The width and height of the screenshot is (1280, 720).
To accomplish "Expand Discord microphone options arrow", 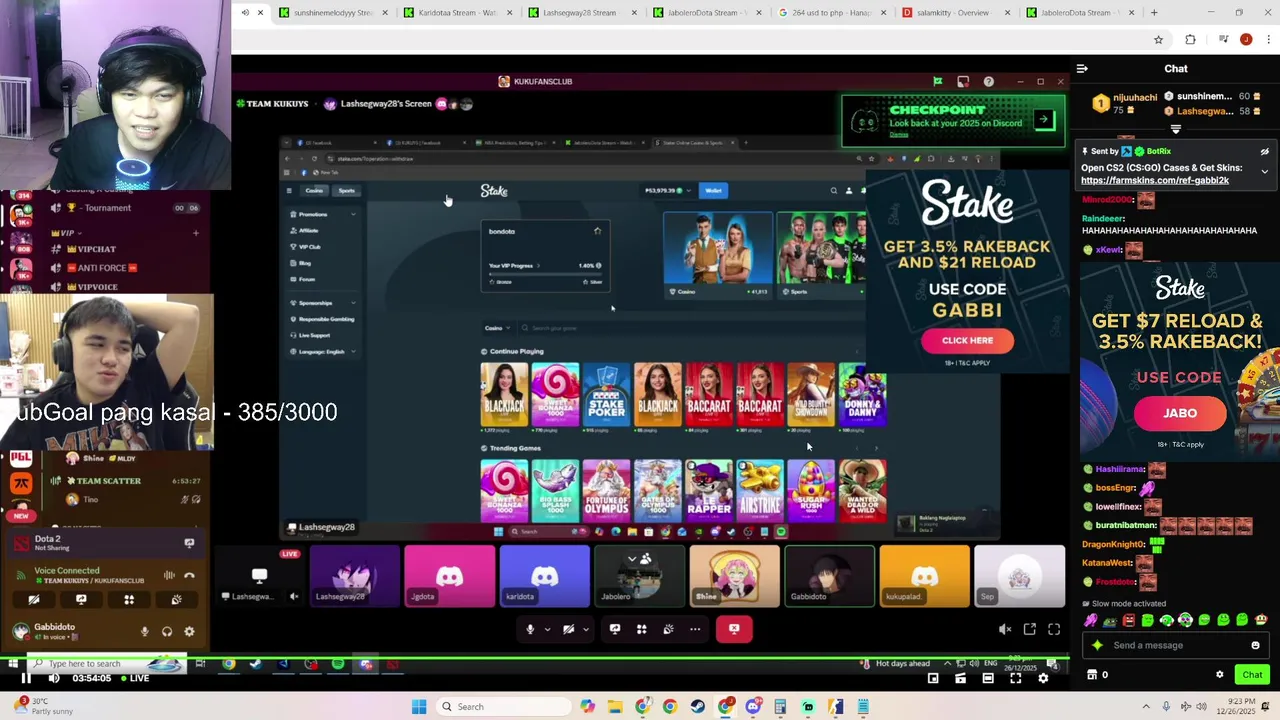I will click(x=547, y=629).
